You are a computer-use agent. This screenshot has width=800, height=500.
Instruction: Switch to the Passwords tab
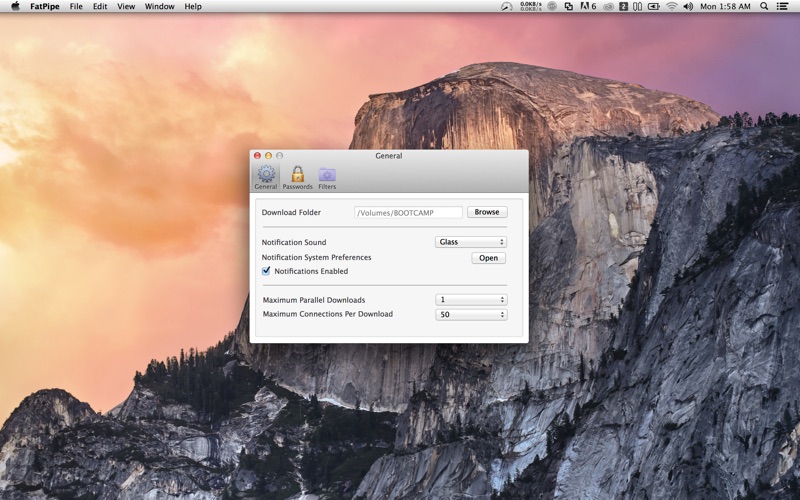tap(297, 177)
